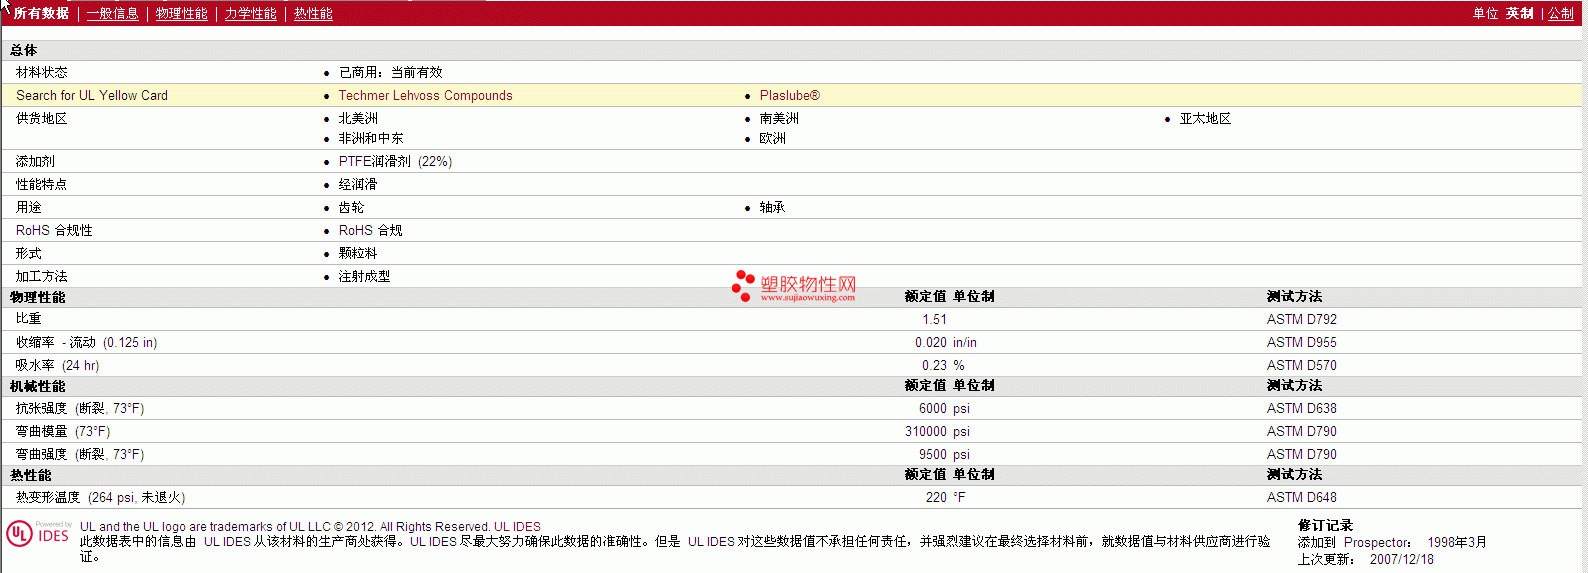The image size is (1588, 573).
Task: Open Techmer Lehvoss Compounds link
Action: [425, 95]
